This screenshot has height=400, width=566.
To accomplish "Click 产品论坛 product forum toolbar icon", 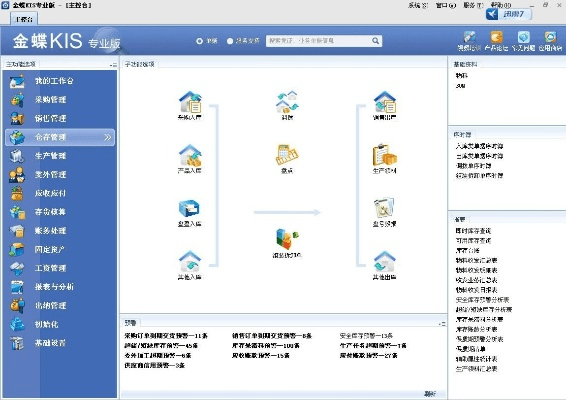I will click(x=496, y=41).
